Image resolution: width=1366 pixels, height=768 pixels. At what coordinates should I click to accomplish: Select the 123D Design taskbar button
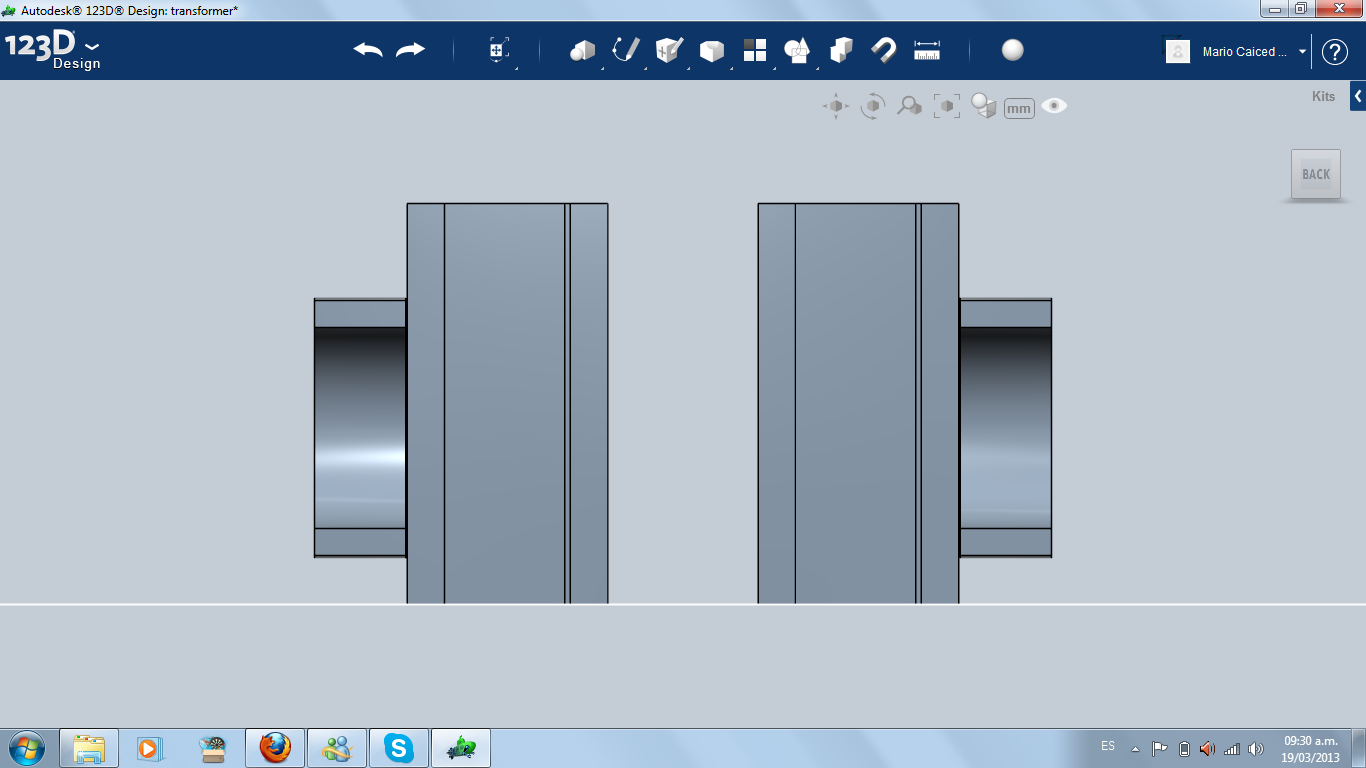(461, 748)
